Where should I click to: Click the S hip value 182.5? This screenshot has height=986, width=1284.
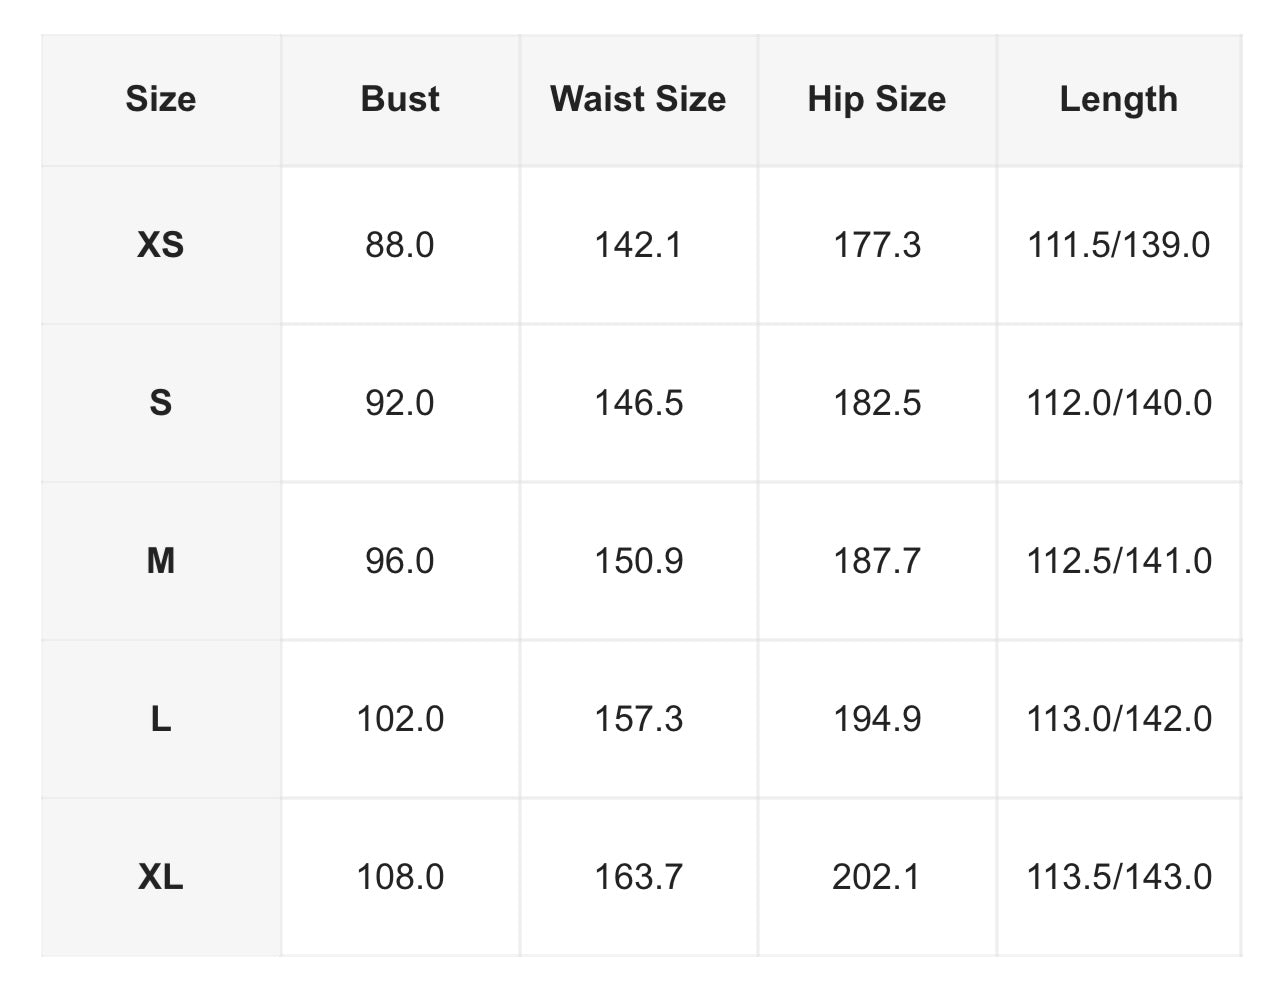[877, 403]
